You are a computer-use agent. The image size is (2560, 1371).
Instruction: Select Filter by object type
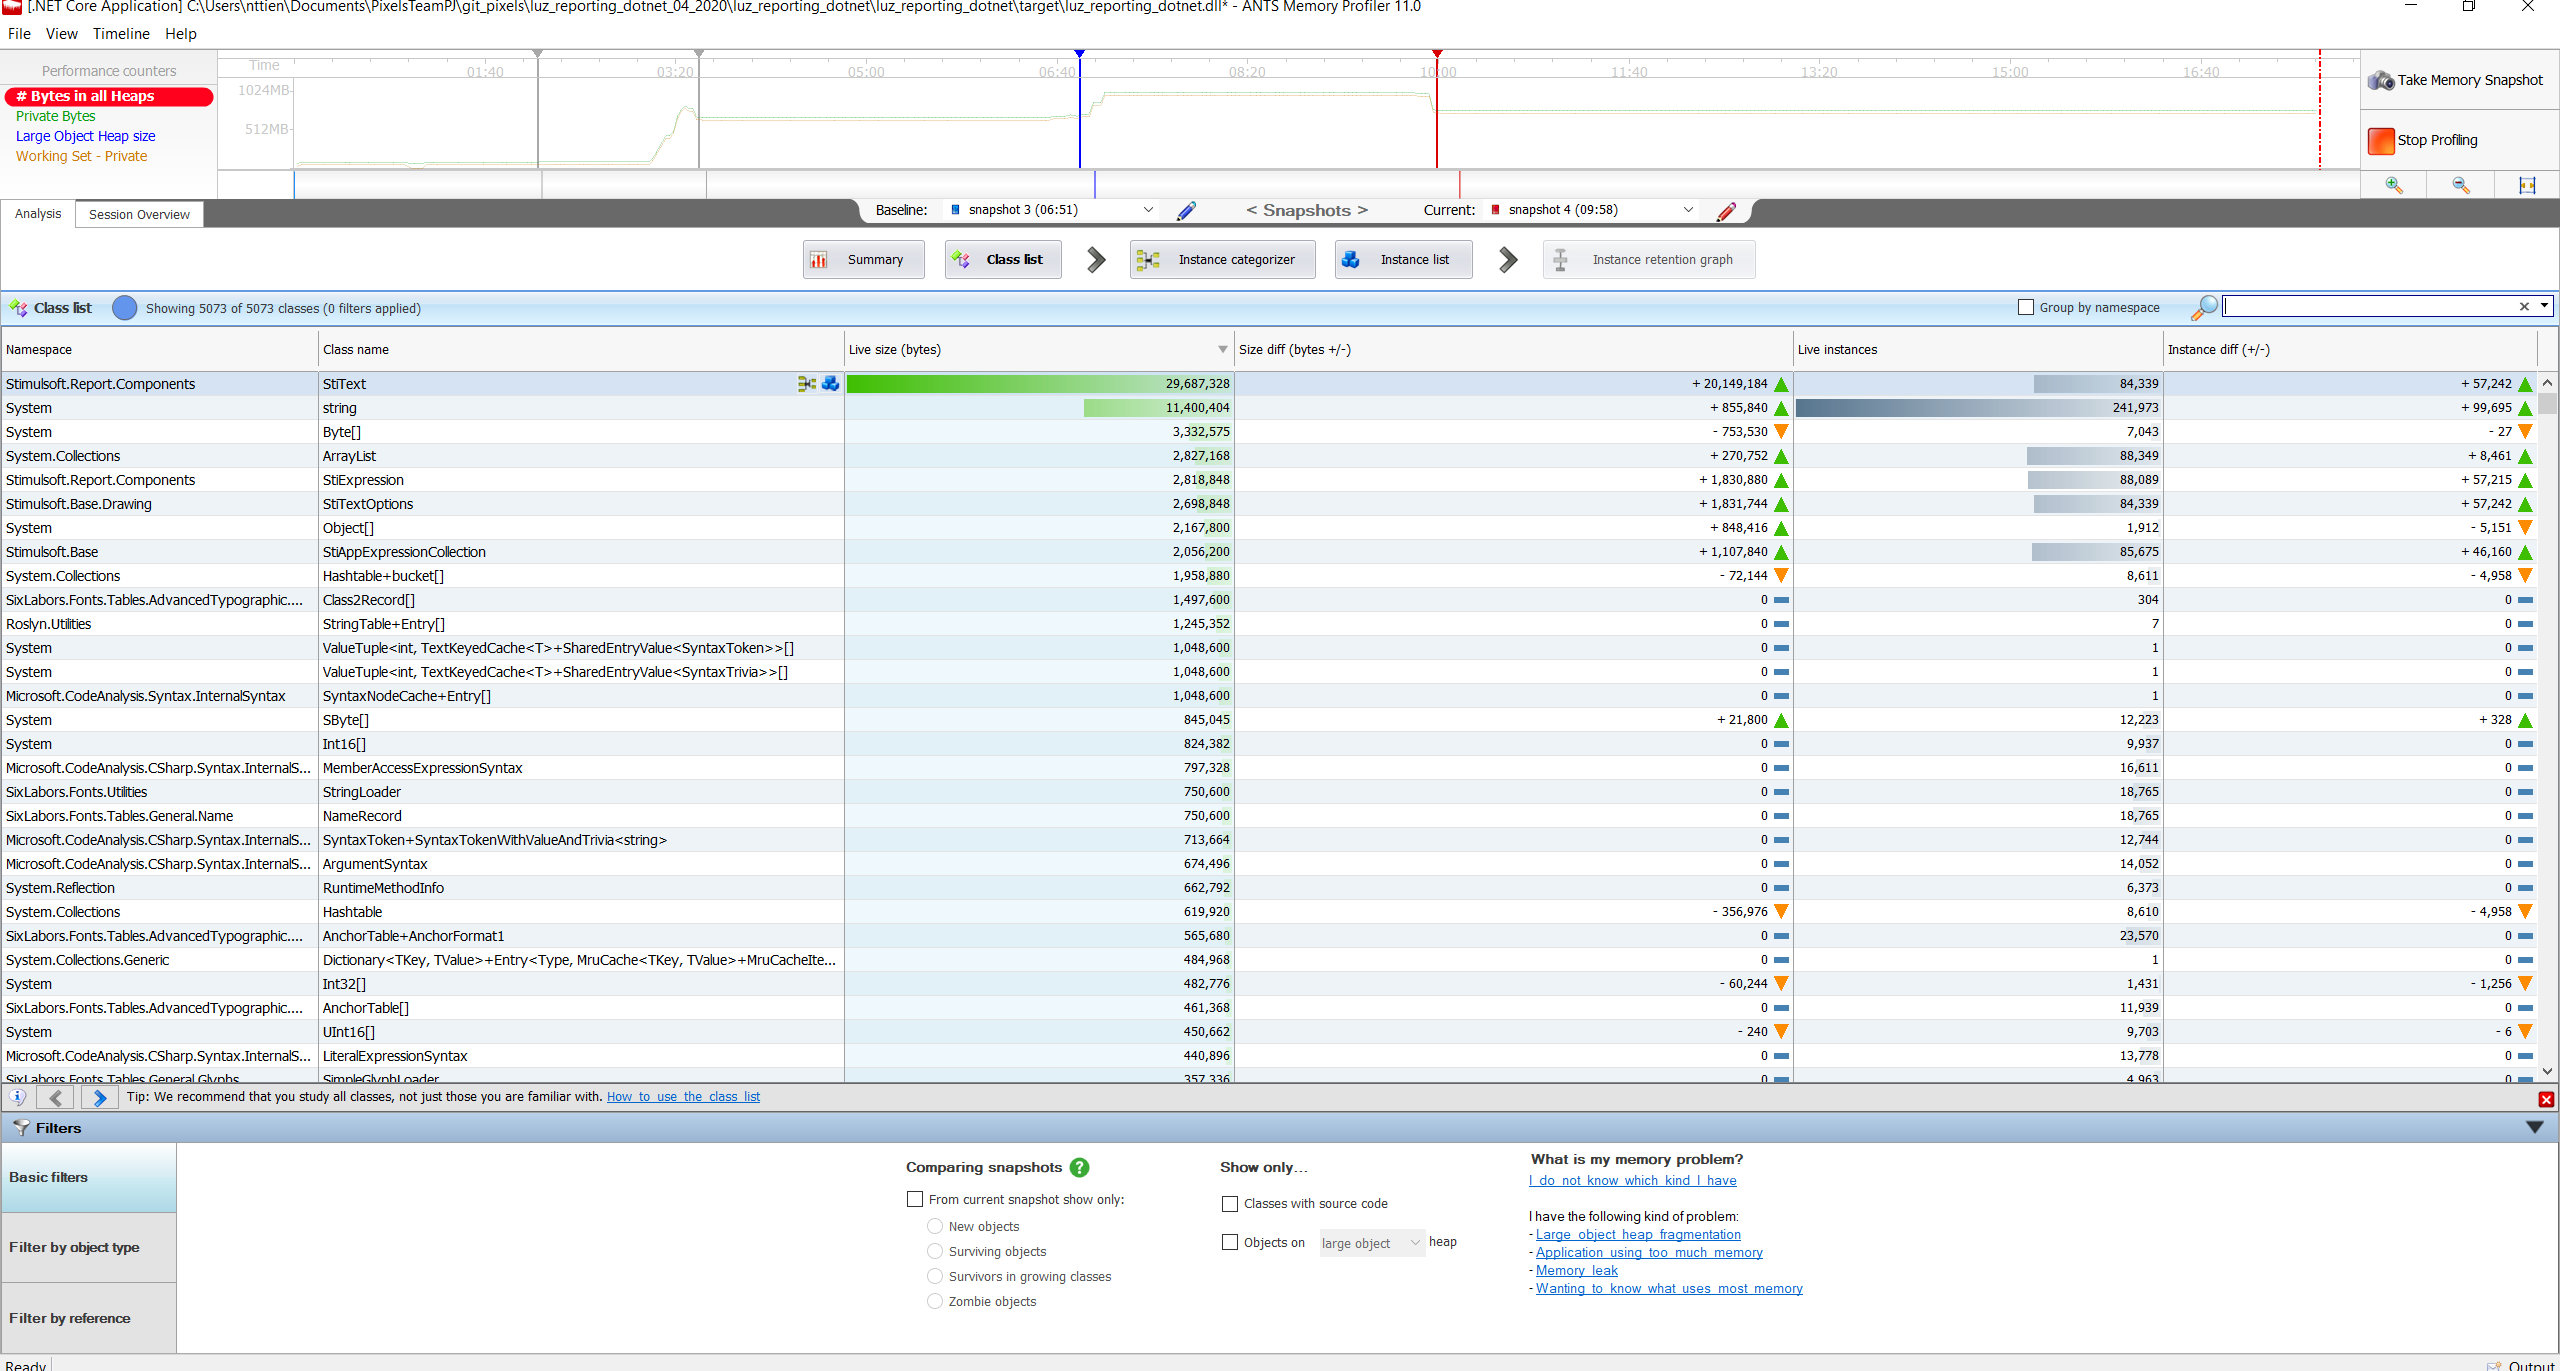[88, 1248]
